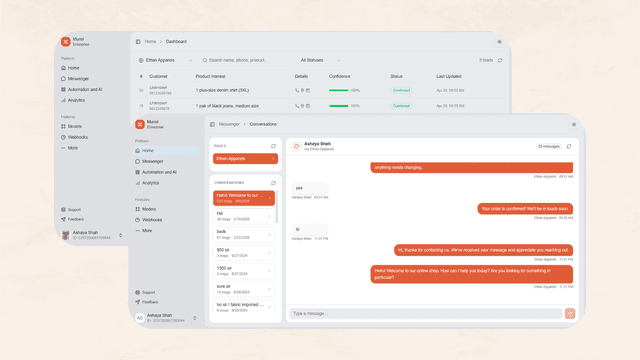Screen dimensions: 640x360
Task: Open Webhooks in the Dashboard window sidebar
Action: tap(74, 137)
